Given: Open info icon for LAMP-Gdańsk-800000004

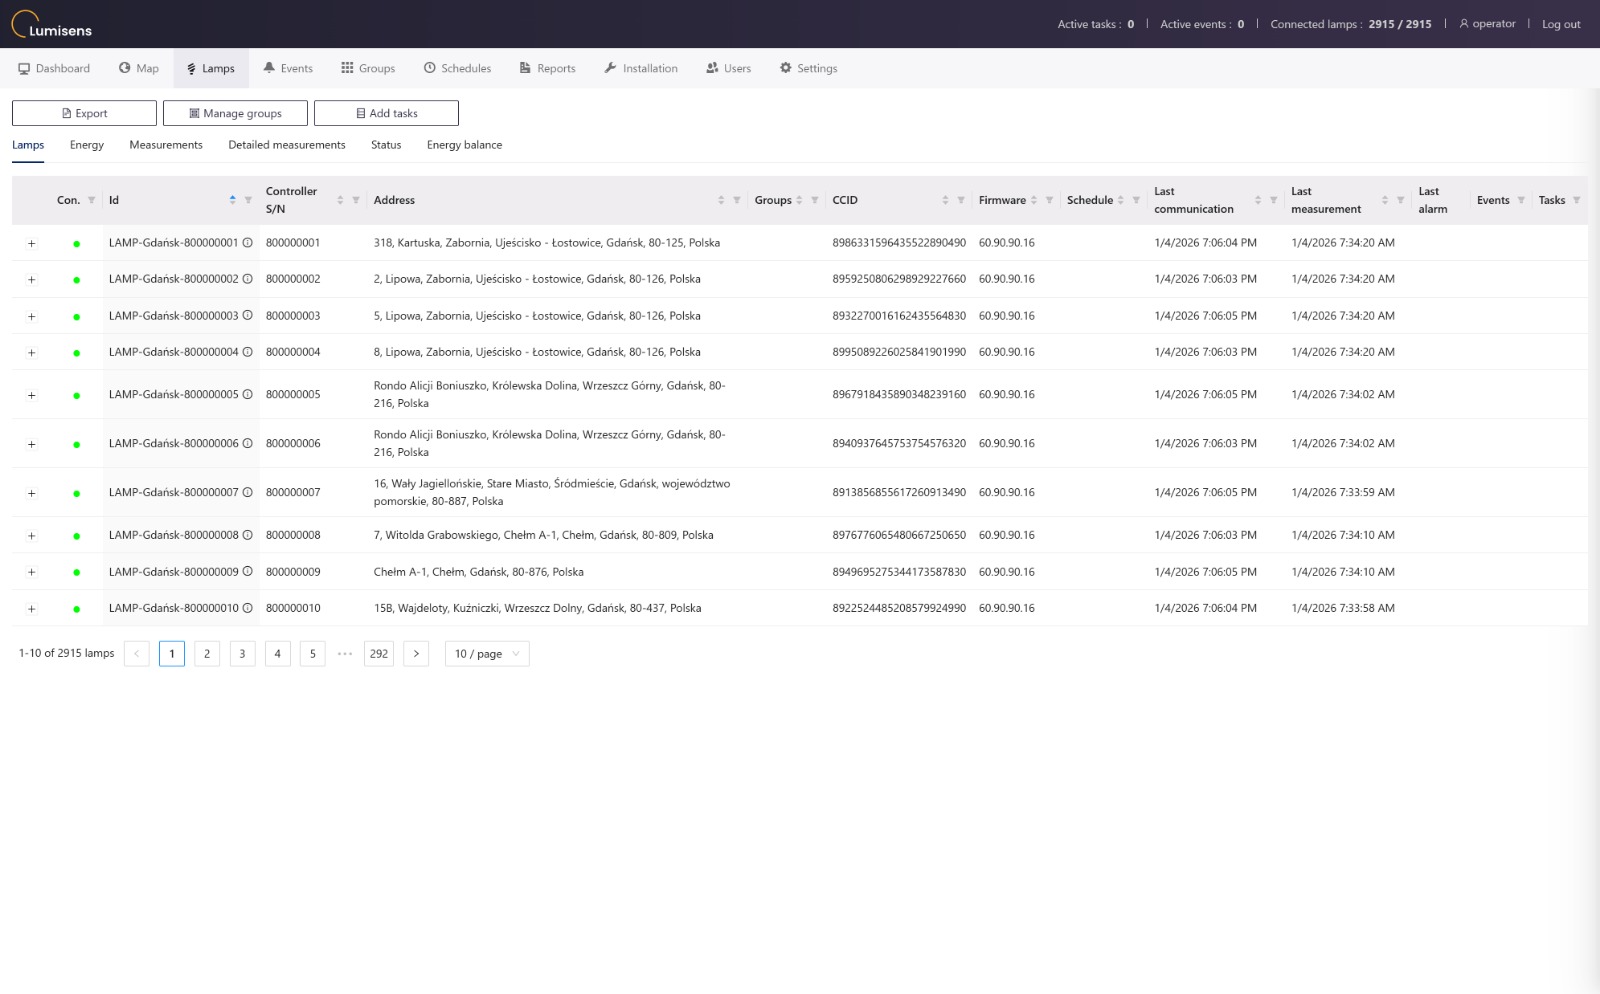Looking at the screenshot, I should [248, 352].
